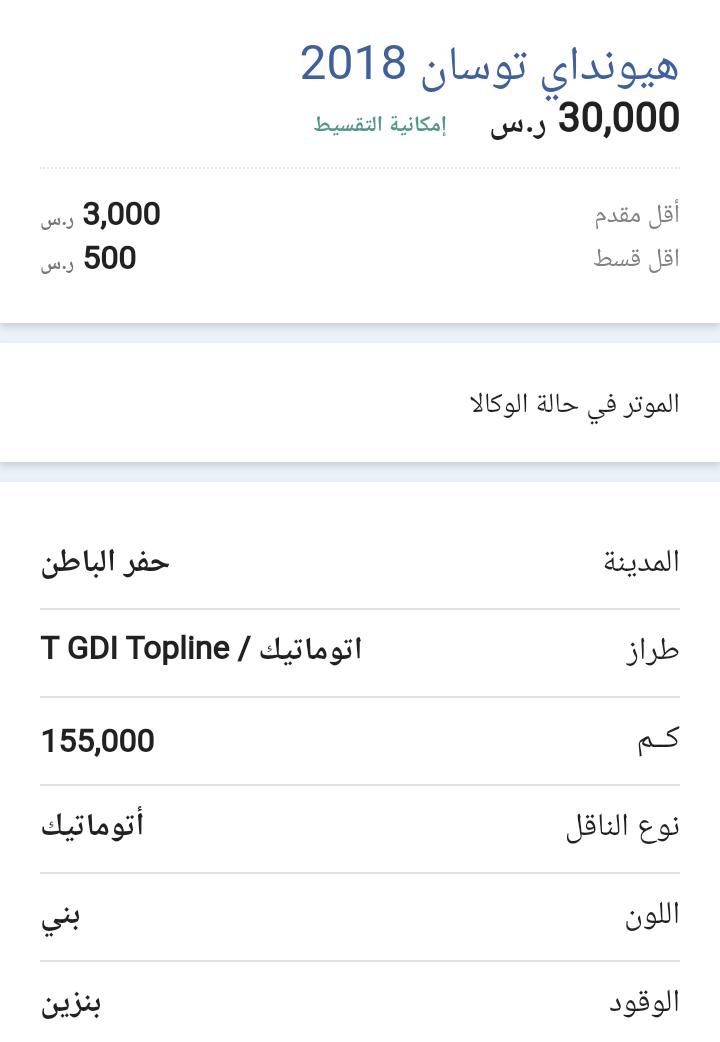The width and height of the screenshot is (720, 1042).
Task: Tap the أتوماتيك transmission value
Action: click(x=92, y=826)
